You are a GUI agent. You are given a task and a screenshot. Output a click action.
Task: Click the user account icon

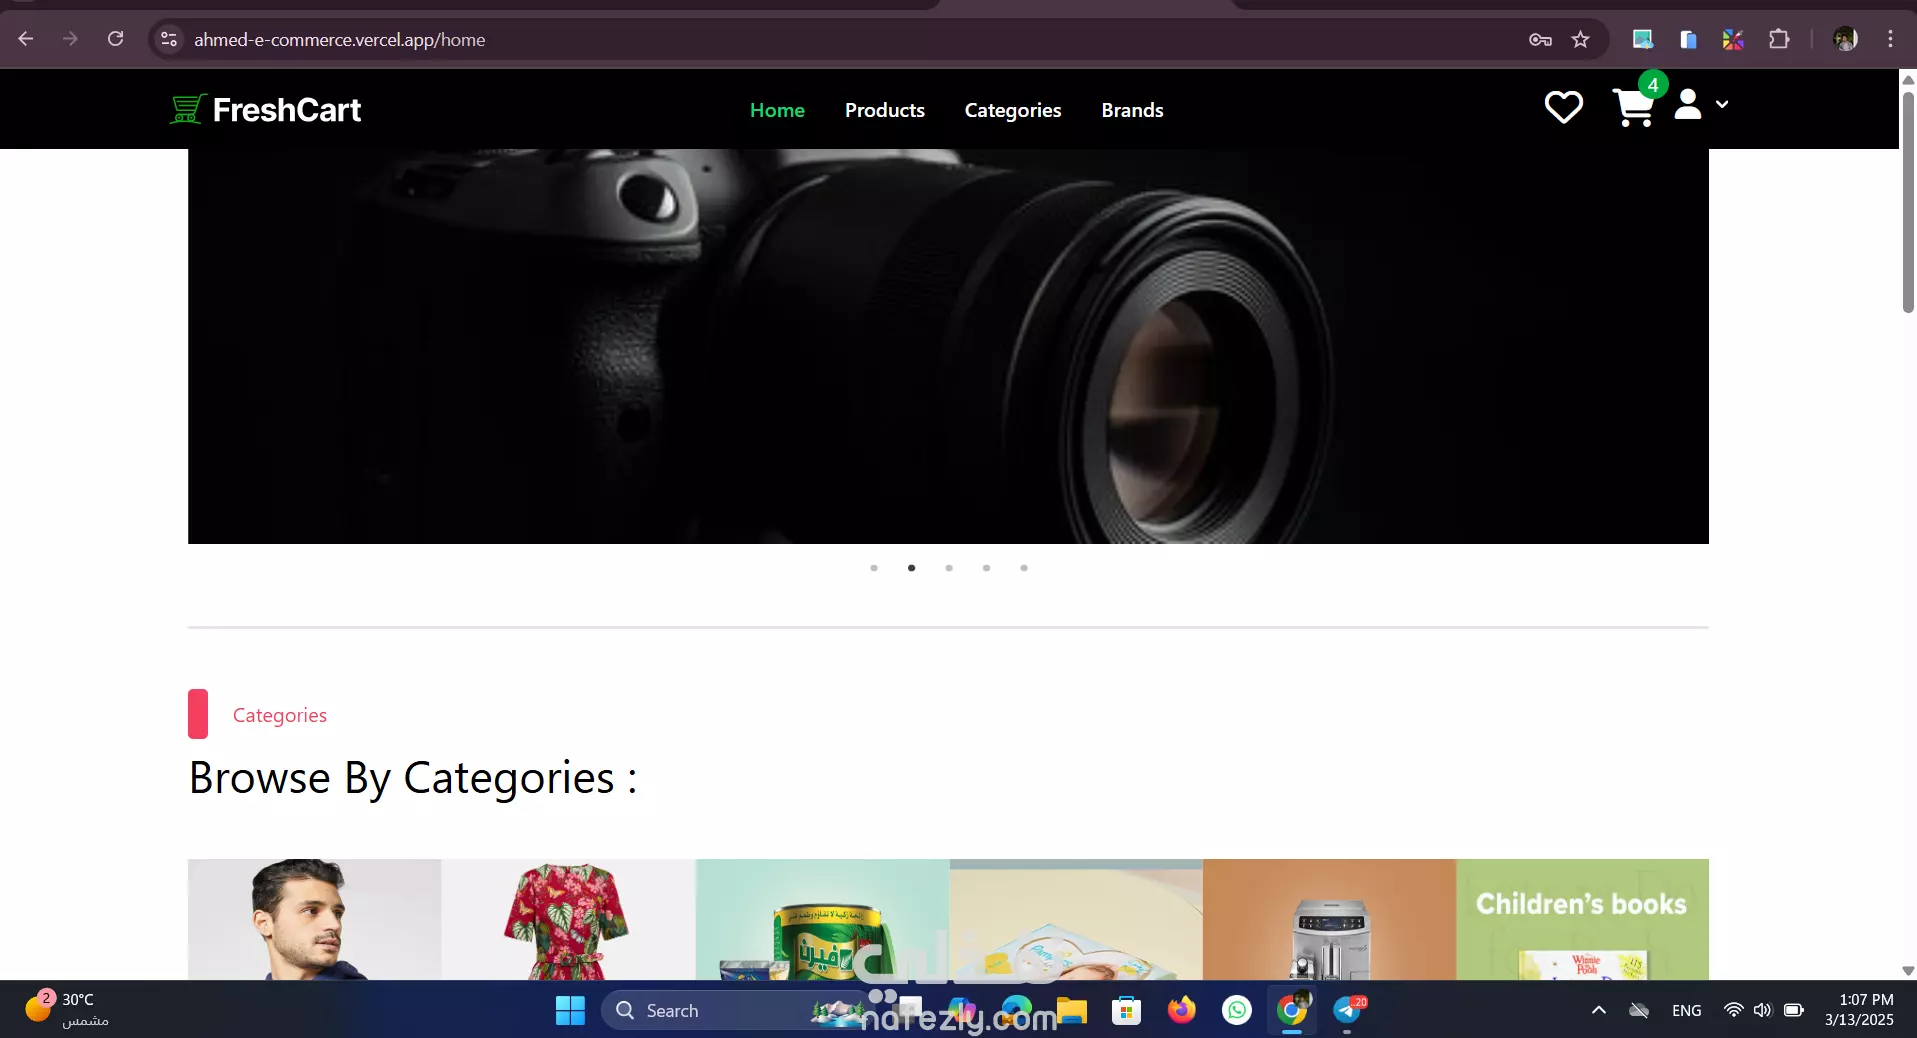[x=1688, y=104]
